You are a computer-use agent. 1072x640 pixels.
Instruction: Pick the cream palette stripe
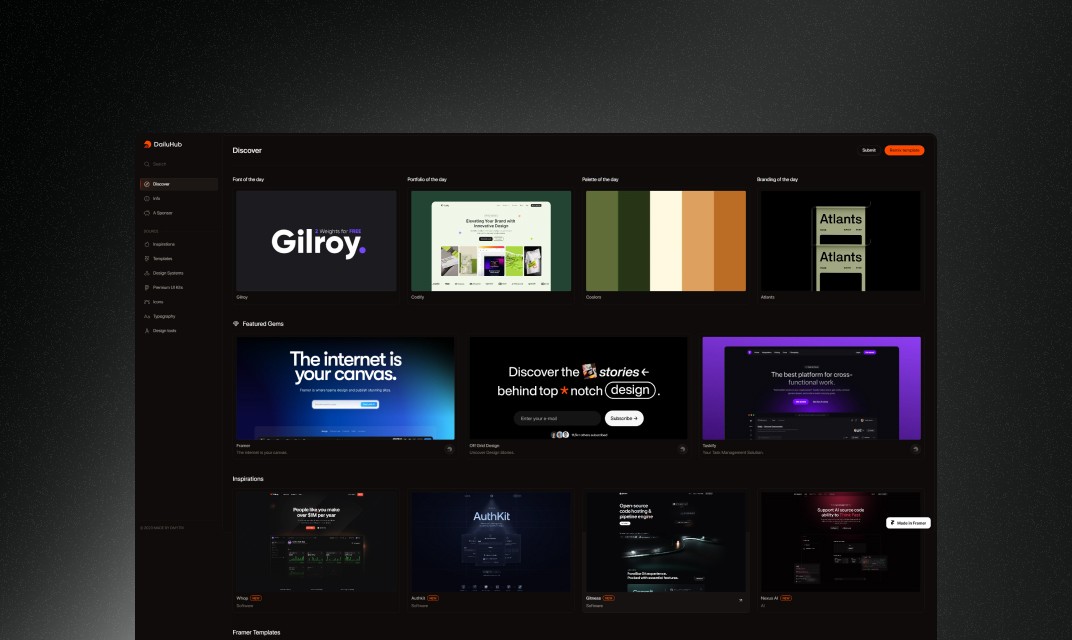666,241
